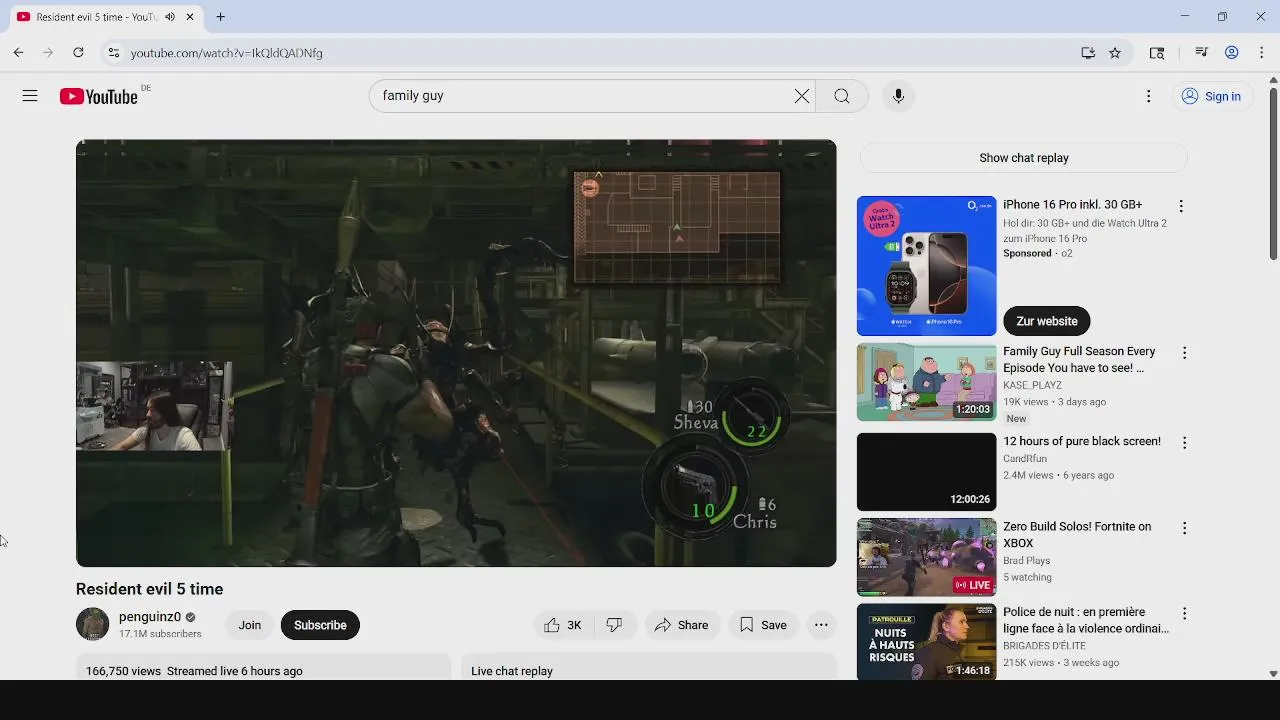Join penguinz0 channel membership
This screenshot has height=720, width=1280.
point(250,625)
